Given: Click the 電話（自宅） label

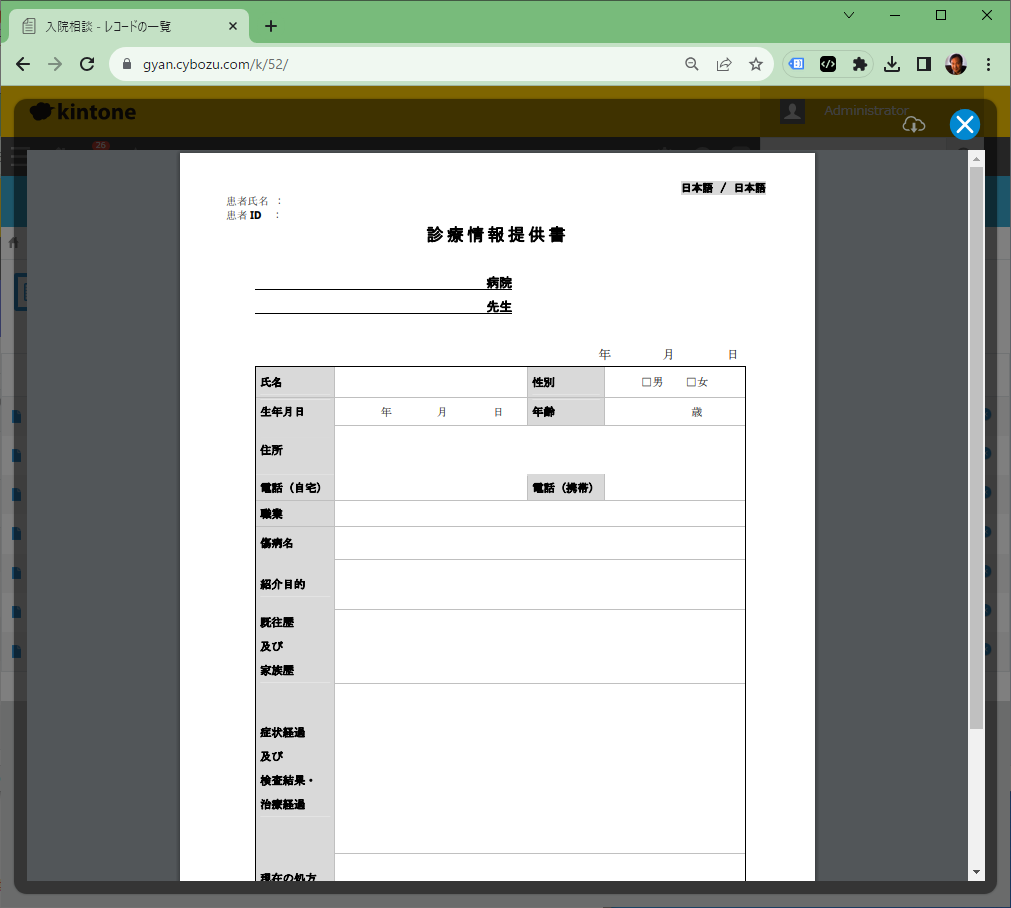Looking at the screenshot, I should tap(290, 488).
